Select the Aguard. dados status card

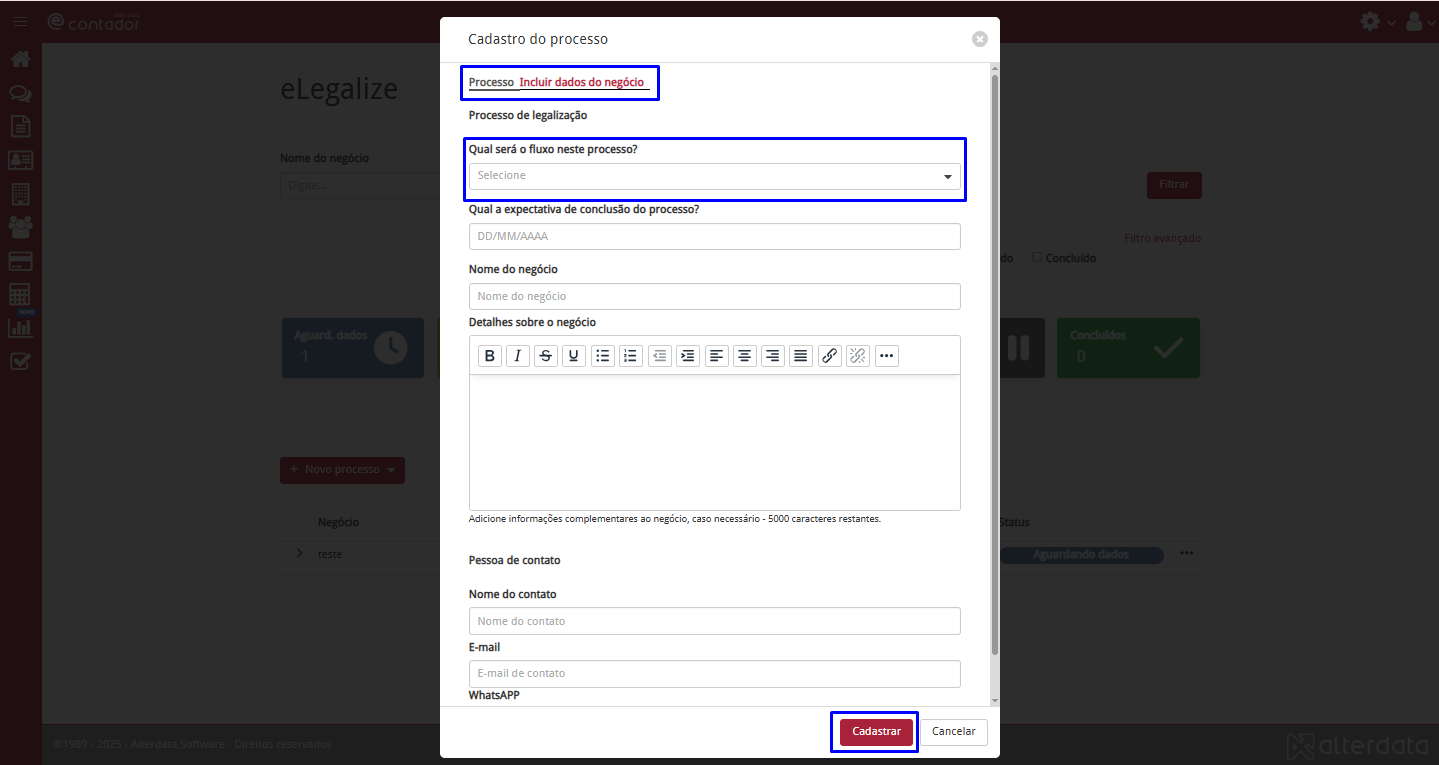click(353, 348)
